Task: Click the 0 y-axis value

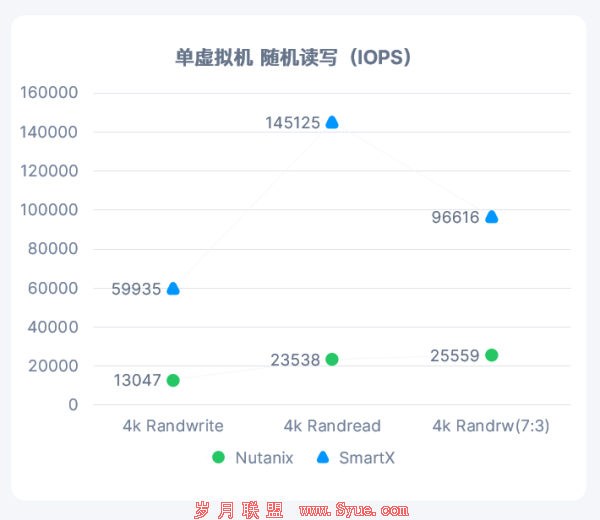Action: tap(73, 405)
